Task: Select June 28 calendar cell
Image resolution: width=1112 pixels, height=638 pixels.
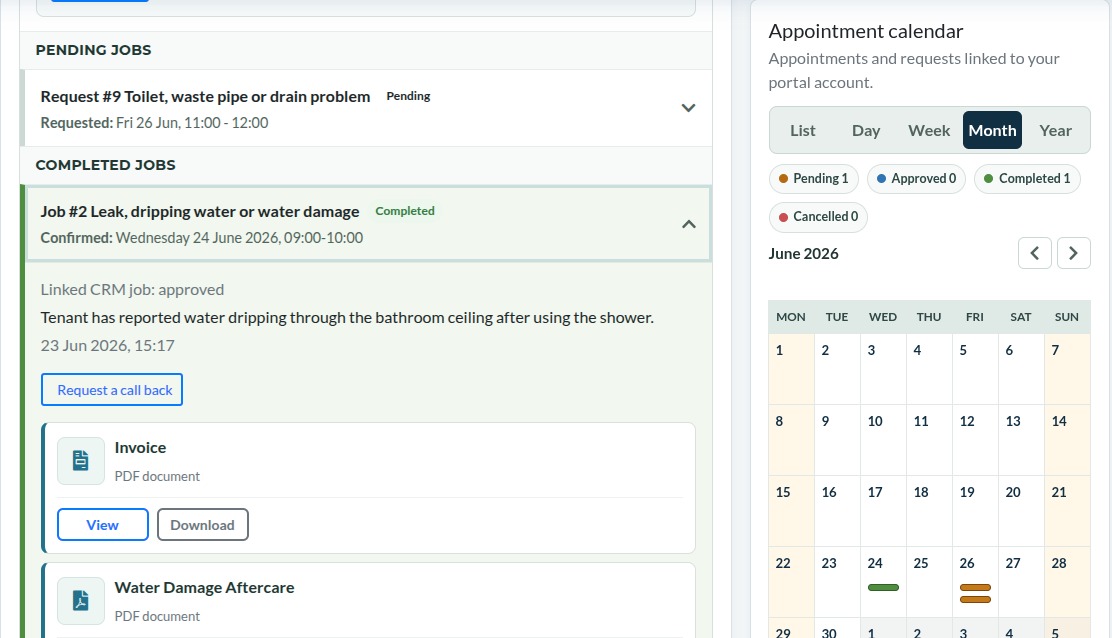Action: tap(1067, 581)
